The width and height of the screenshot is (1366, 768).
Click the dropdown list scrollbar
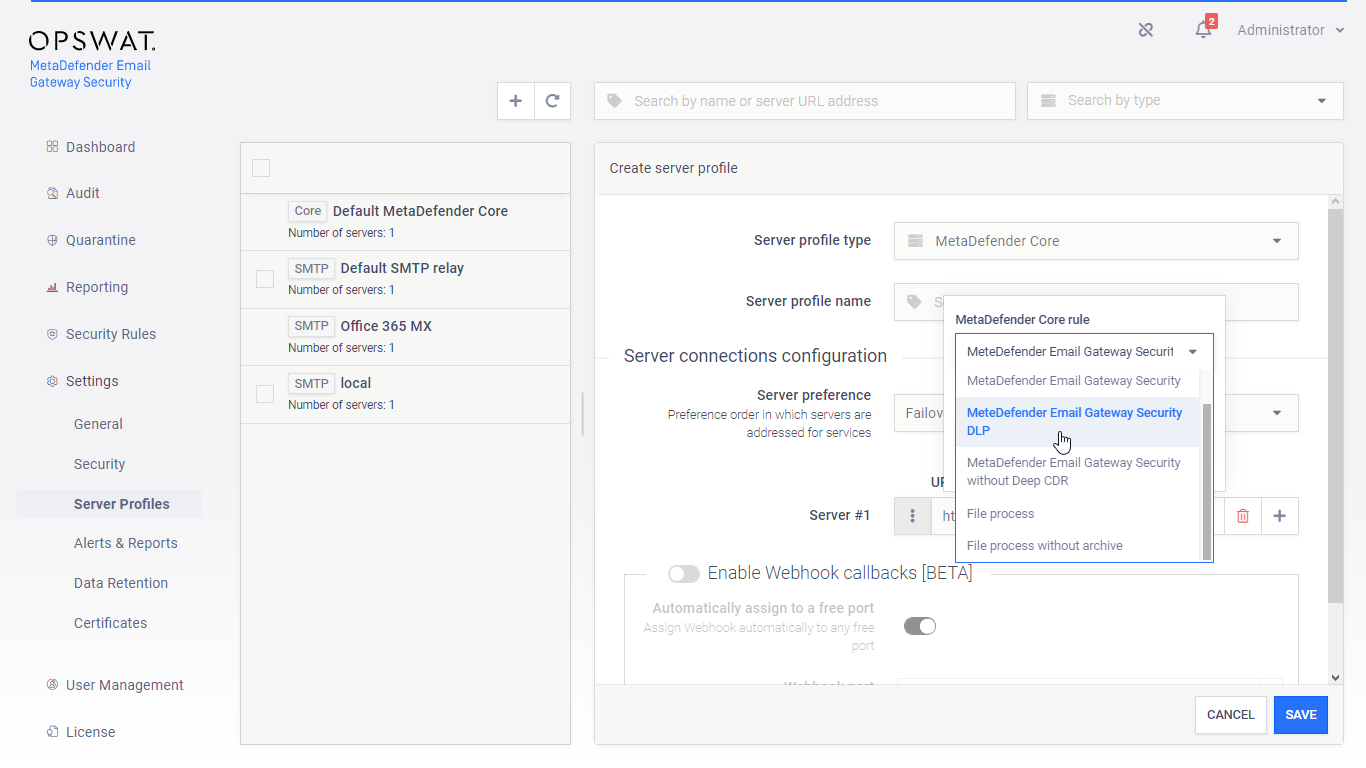[x=1207, y=482]
